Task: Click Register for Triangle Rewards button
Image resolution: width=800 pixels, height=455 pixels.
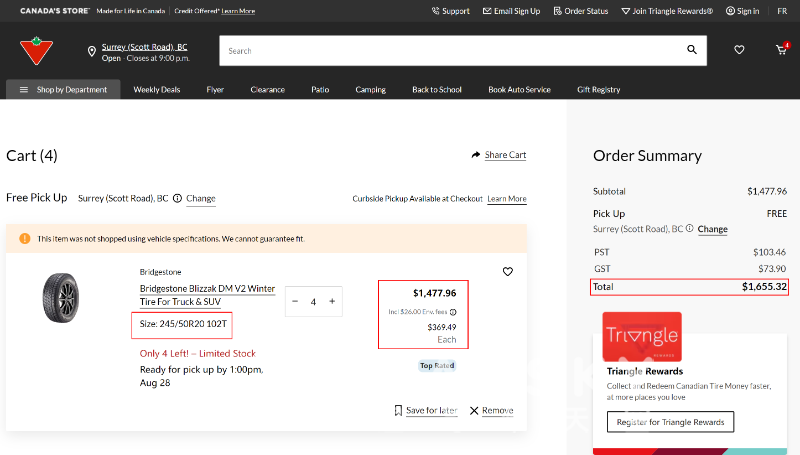Action: point(670,422)
